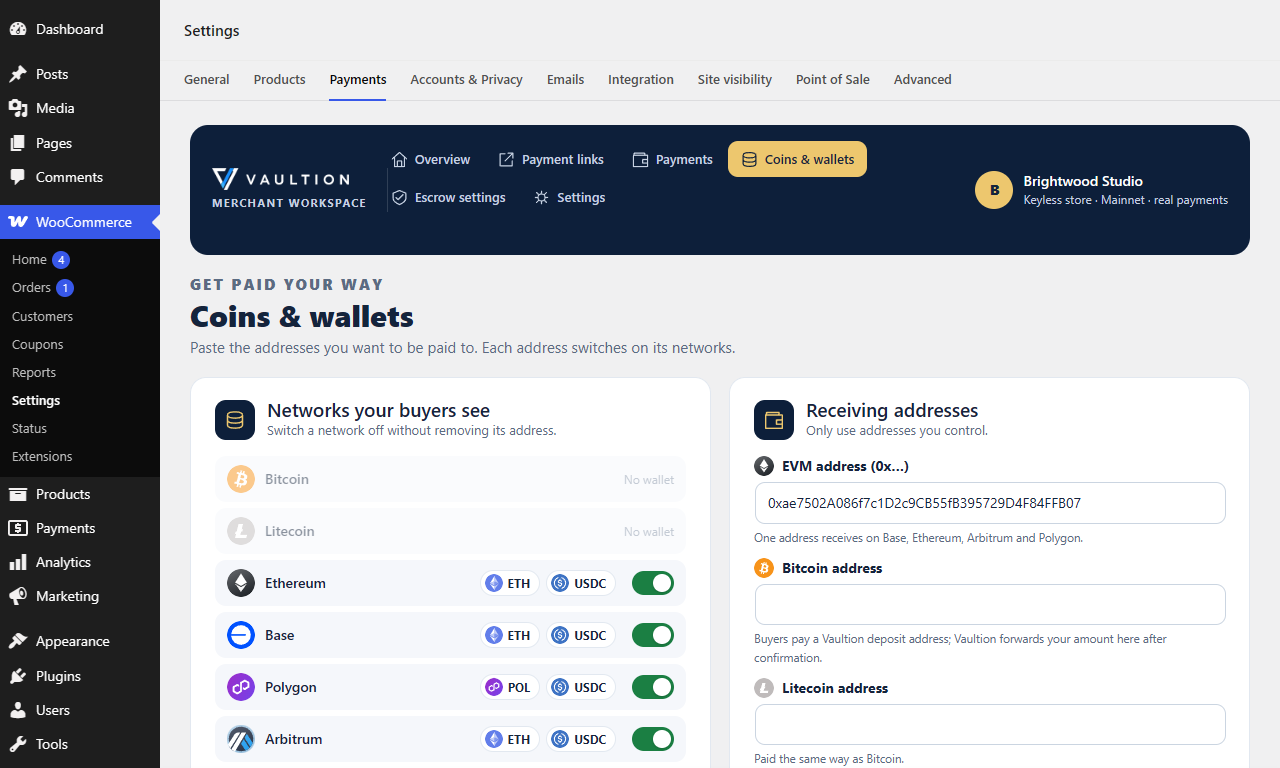The width and height of the screenshot is (1280, 768).
Task: Click the Plugins plug icon
Action: point(18,676)
